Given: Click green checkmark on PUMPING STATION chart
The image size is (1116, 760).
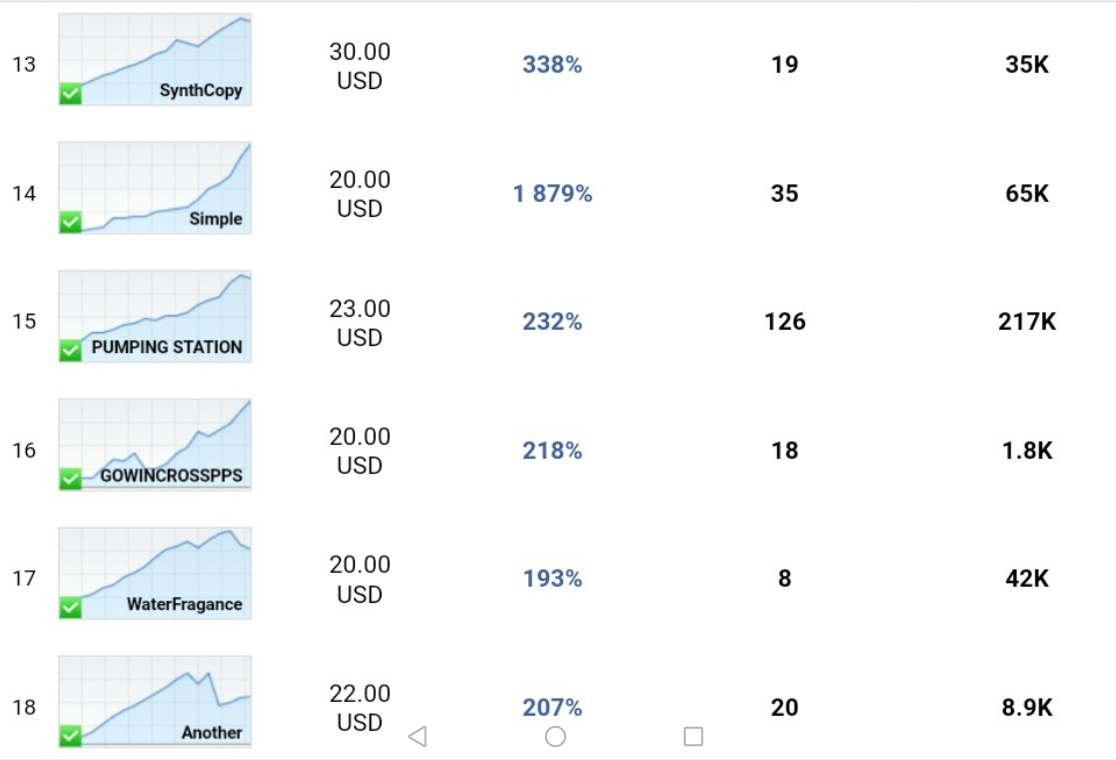Looking at the screenshot, I should click(x=70, y=351).
